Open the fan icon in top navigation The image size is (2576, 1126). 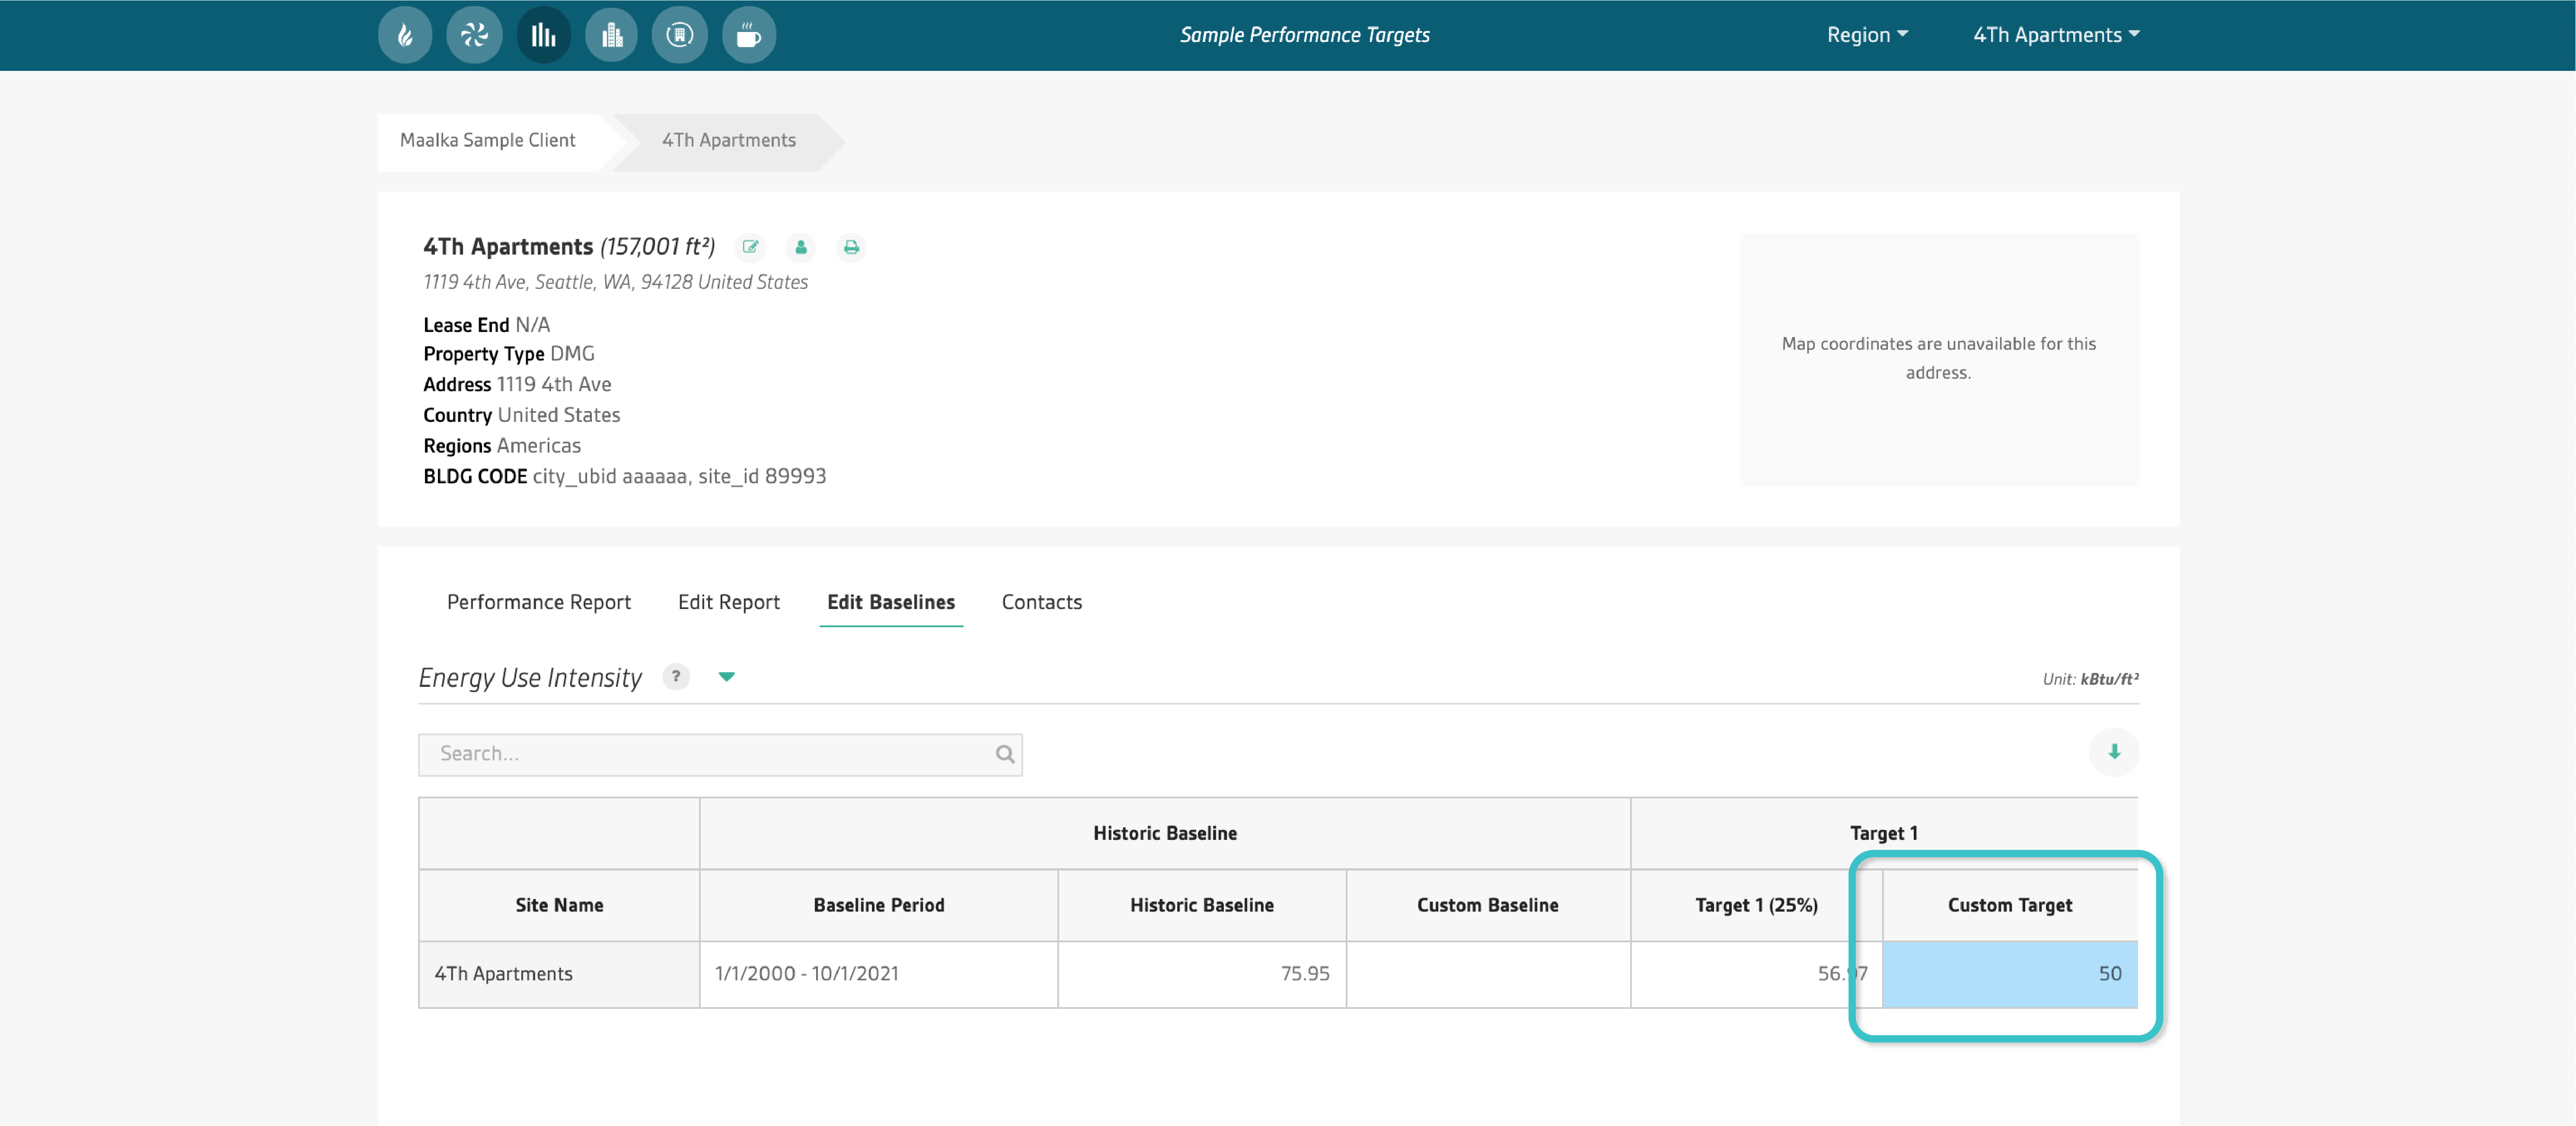coord(474,35)
